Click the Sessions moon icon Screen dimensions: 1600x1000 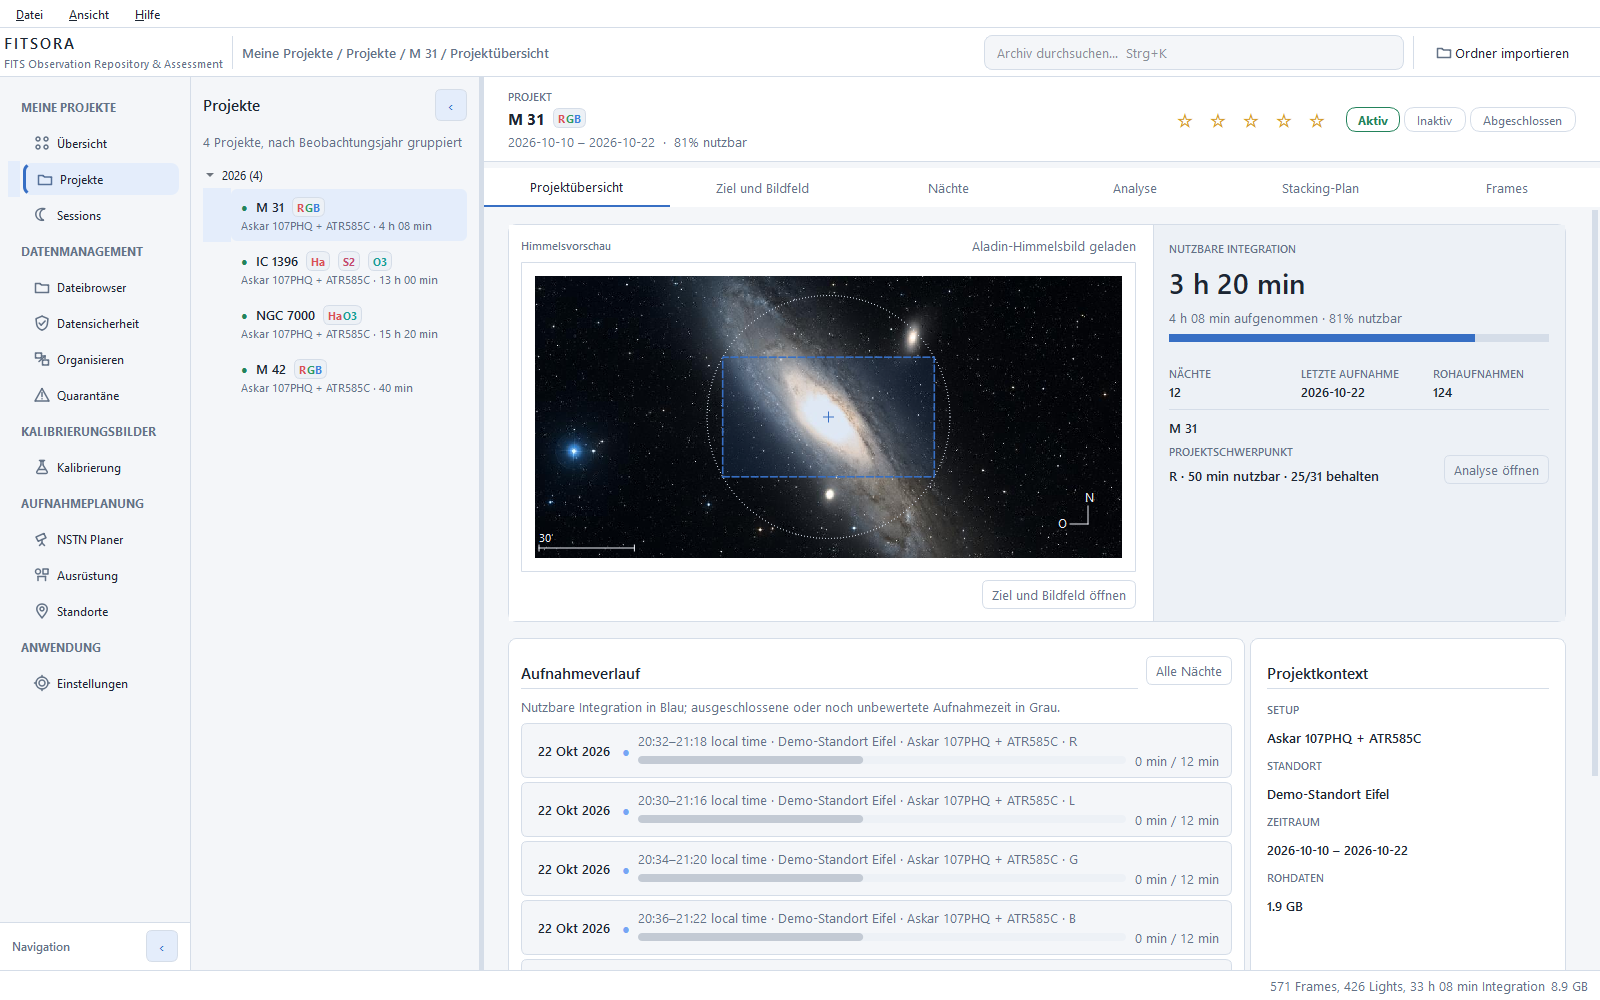tap(42, 215)
